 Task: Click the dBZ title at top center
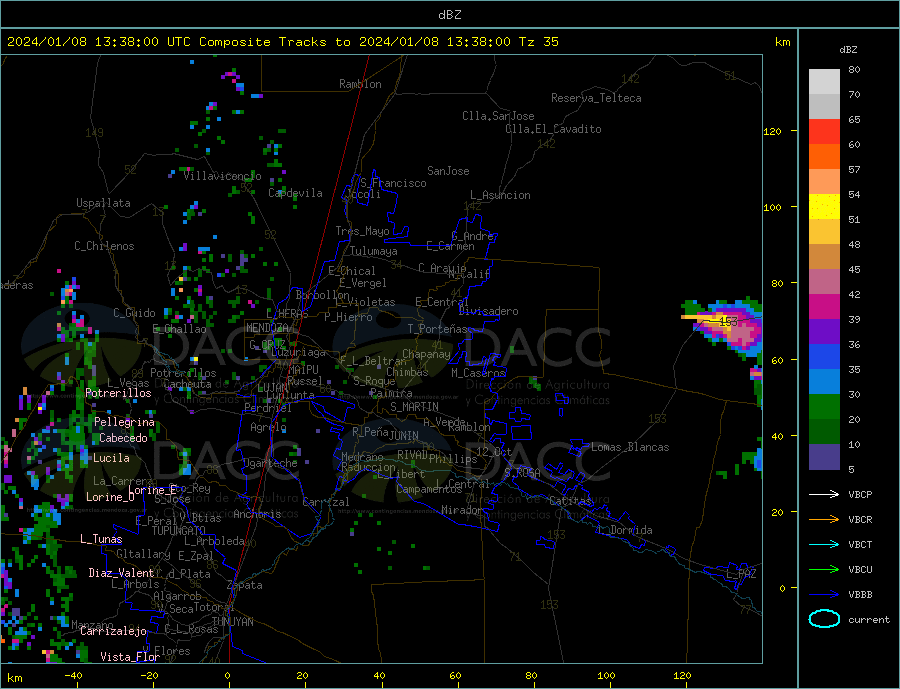tap(449, 15)
